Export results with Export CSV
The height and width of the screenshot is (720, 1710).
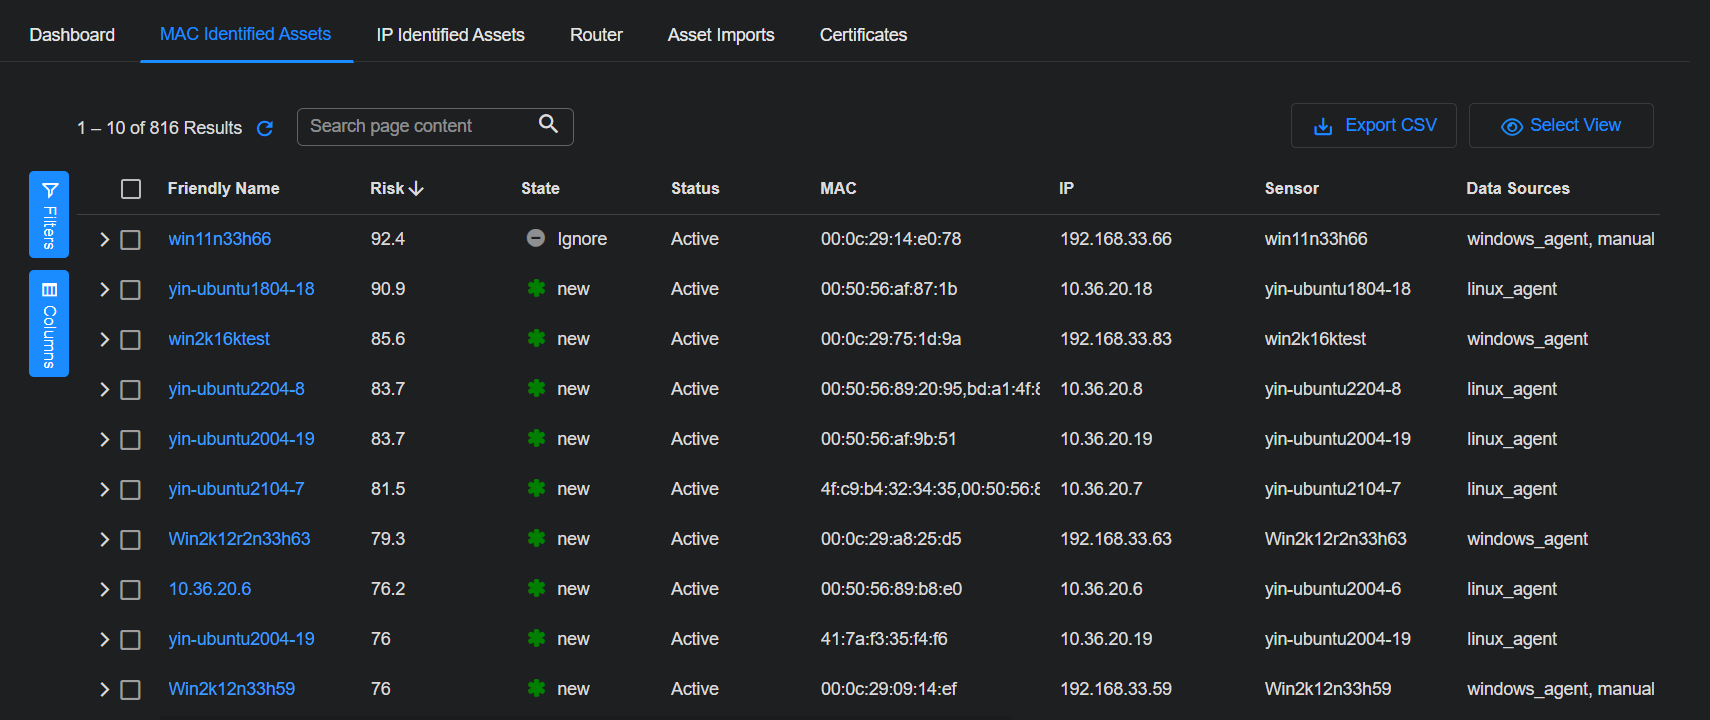1373,126
